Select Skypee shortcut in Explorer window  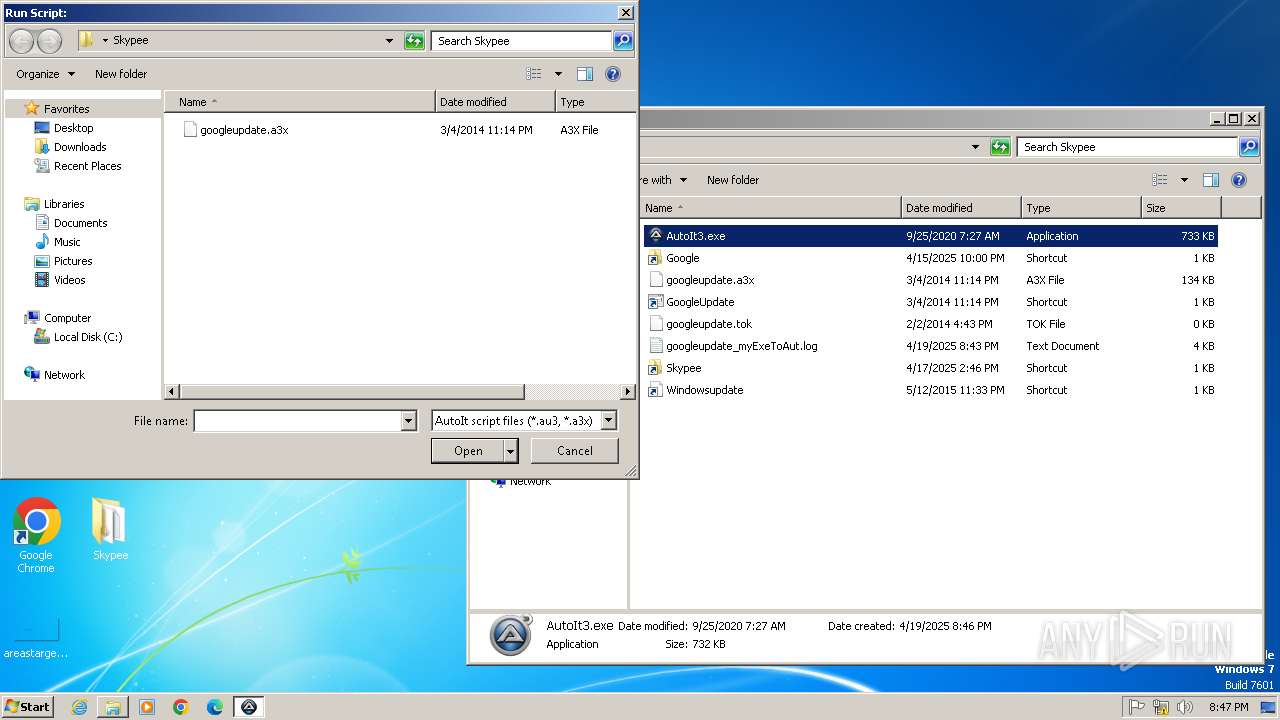click(x=683, y=368)
